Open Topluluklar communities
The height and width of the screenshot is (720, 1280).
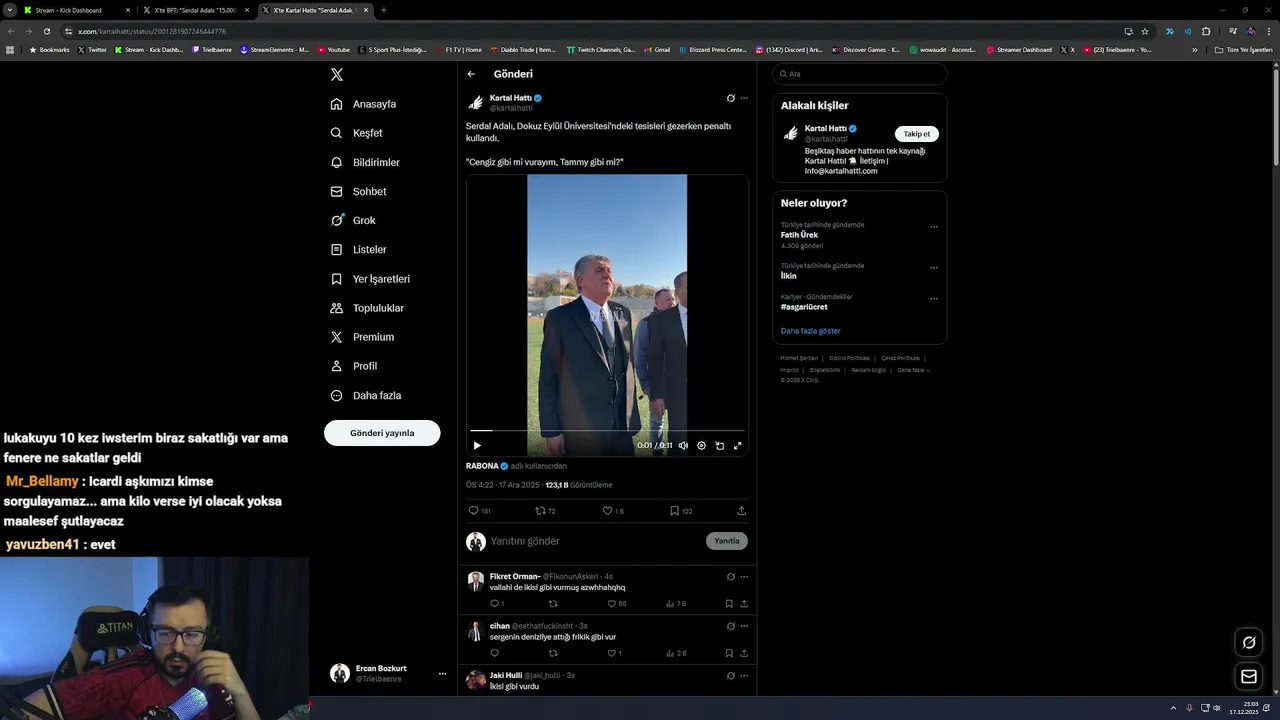[x=367, y=308]
